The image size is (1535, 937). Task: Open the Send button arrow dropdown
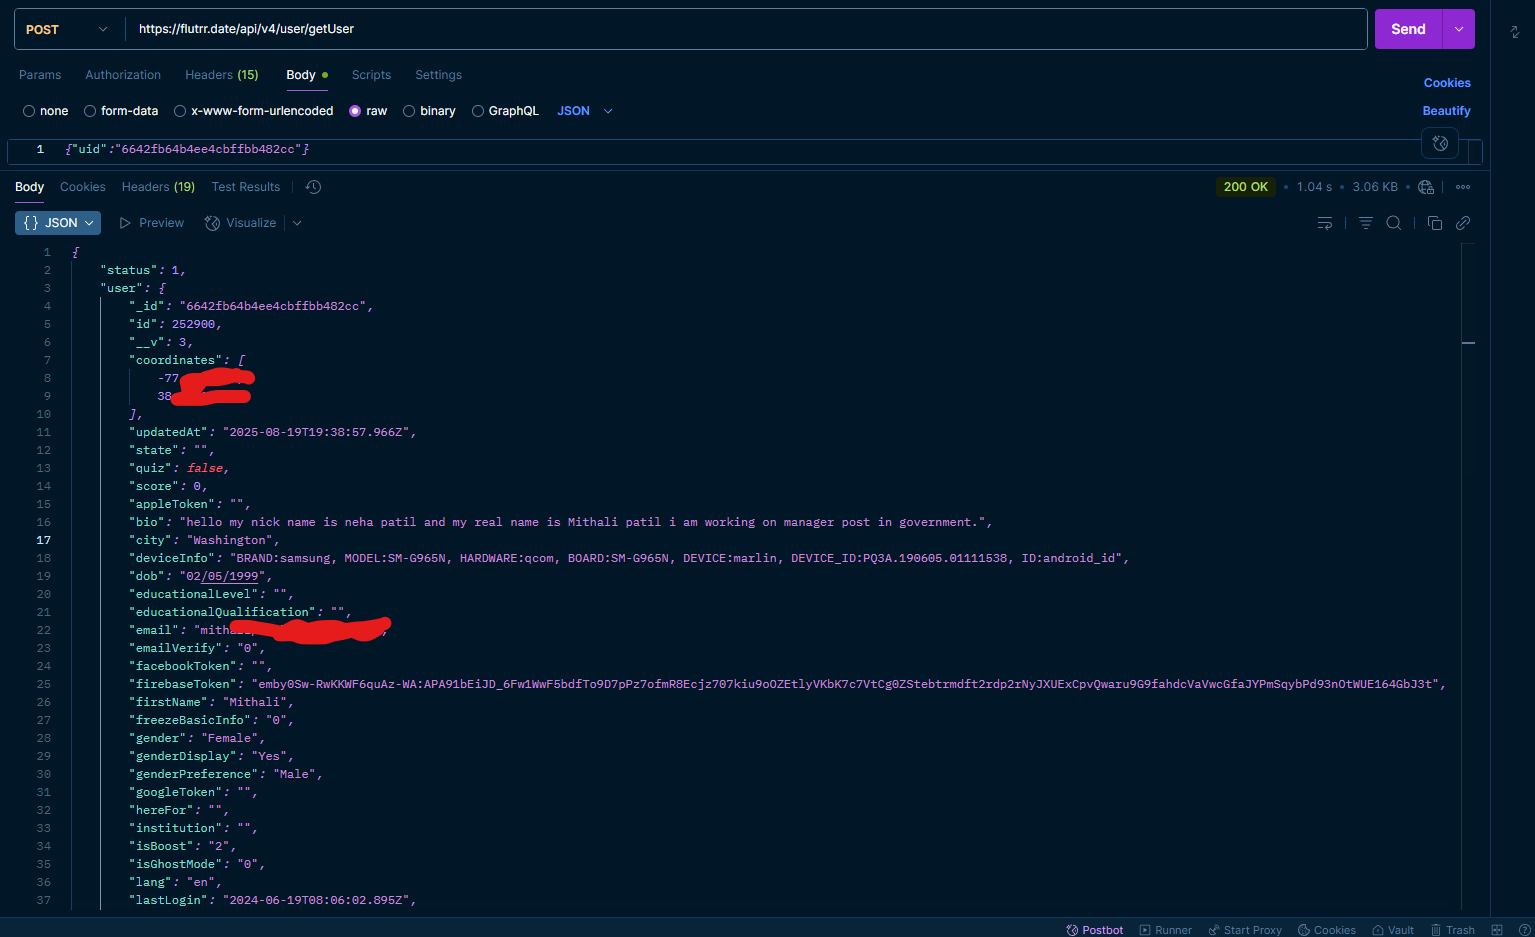pyautogui.click(x=1459, y=29)
